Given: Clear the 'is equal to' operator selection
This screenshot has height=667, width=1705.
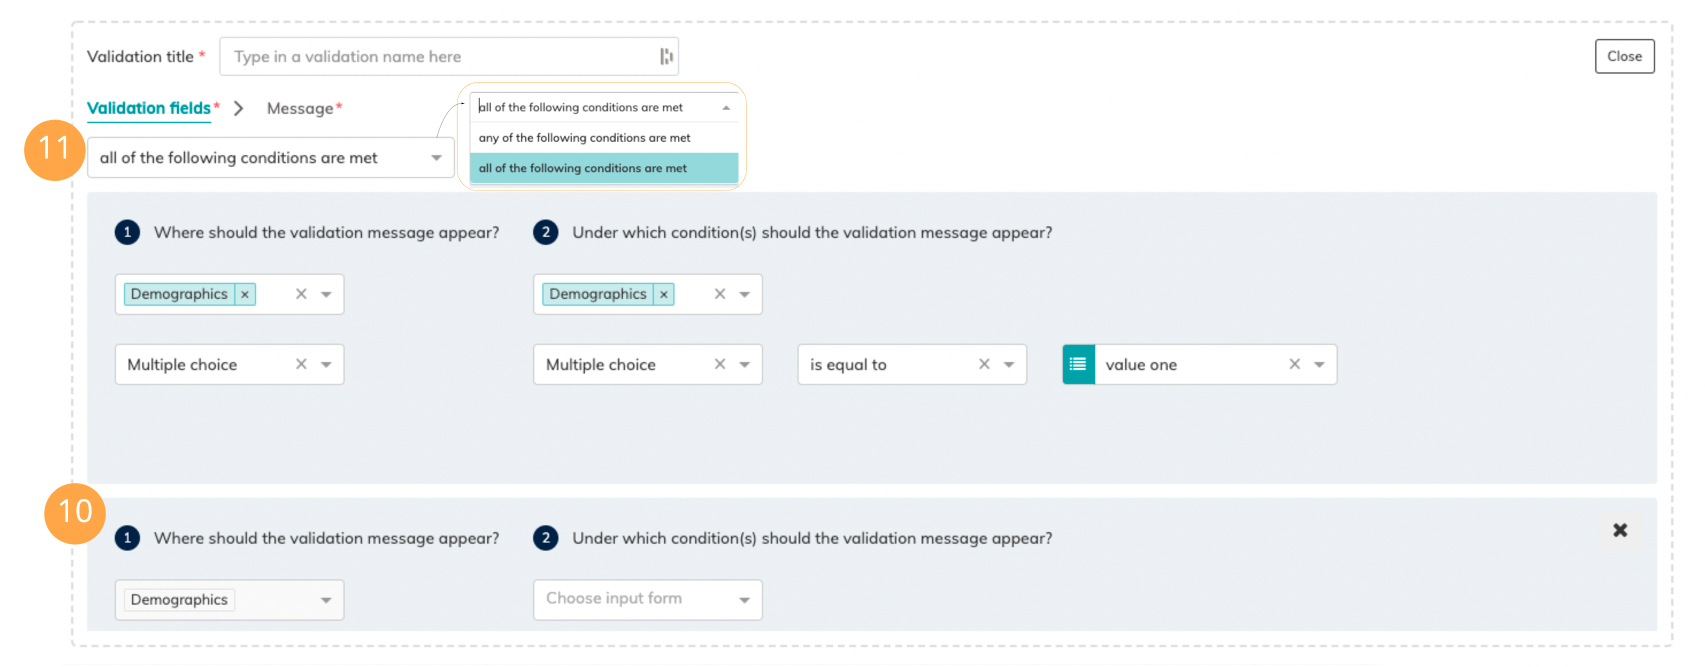Looking at the screenshot, I should 984,365.
